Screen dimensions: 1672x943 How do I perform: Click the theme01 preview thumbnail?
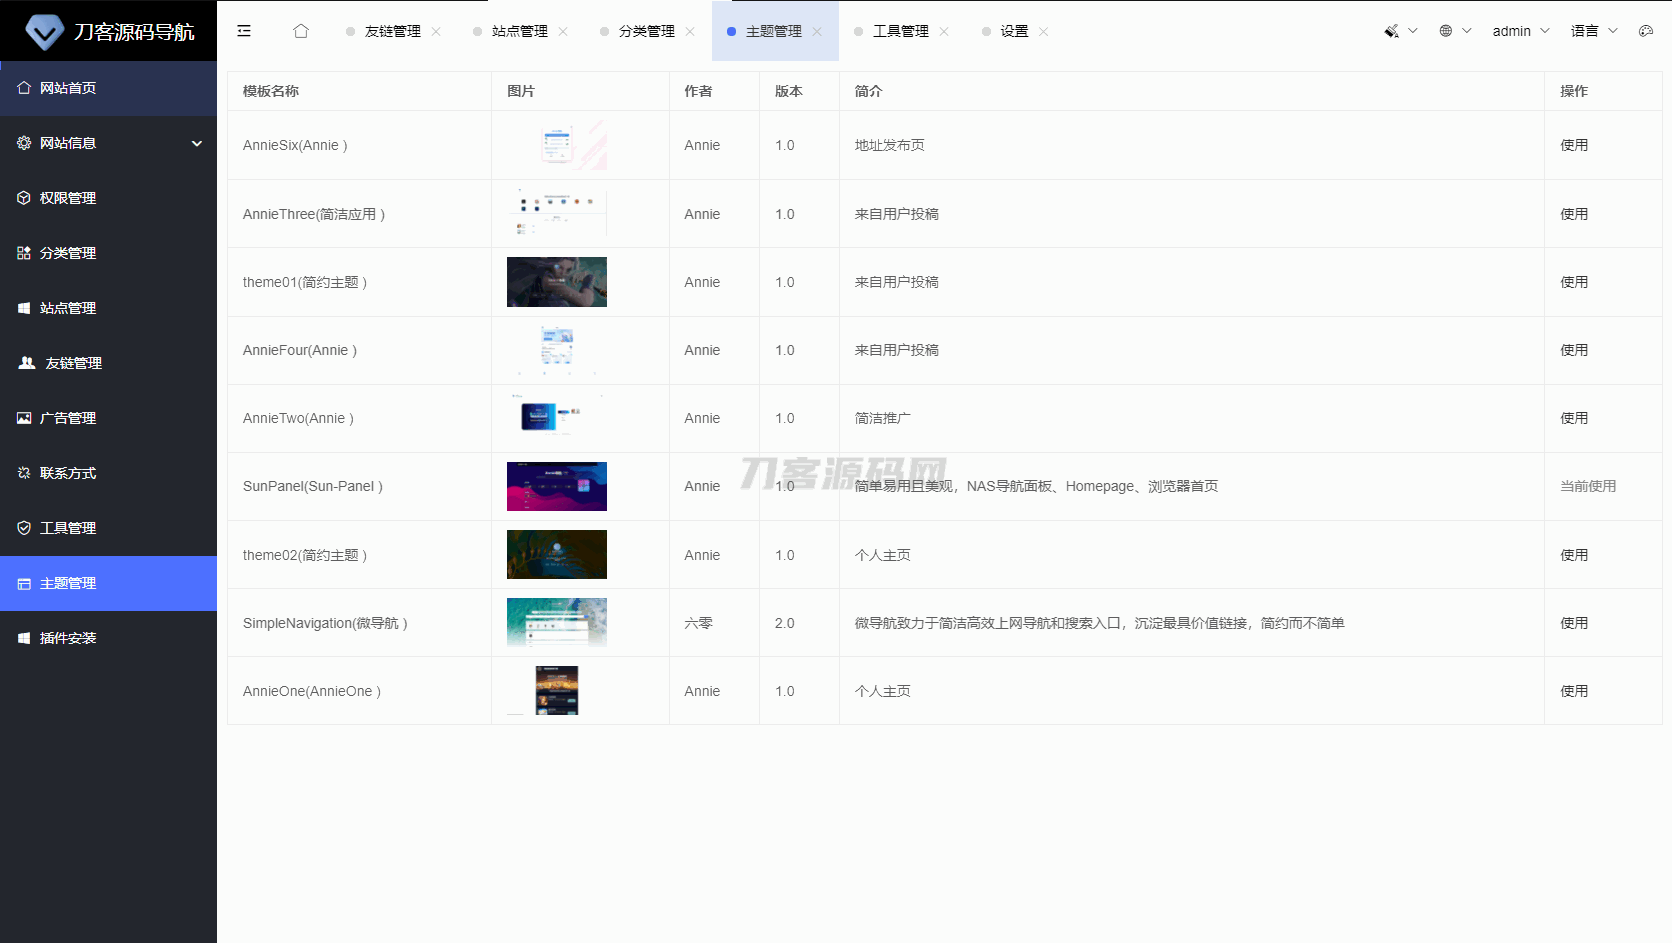pos(557,282)
